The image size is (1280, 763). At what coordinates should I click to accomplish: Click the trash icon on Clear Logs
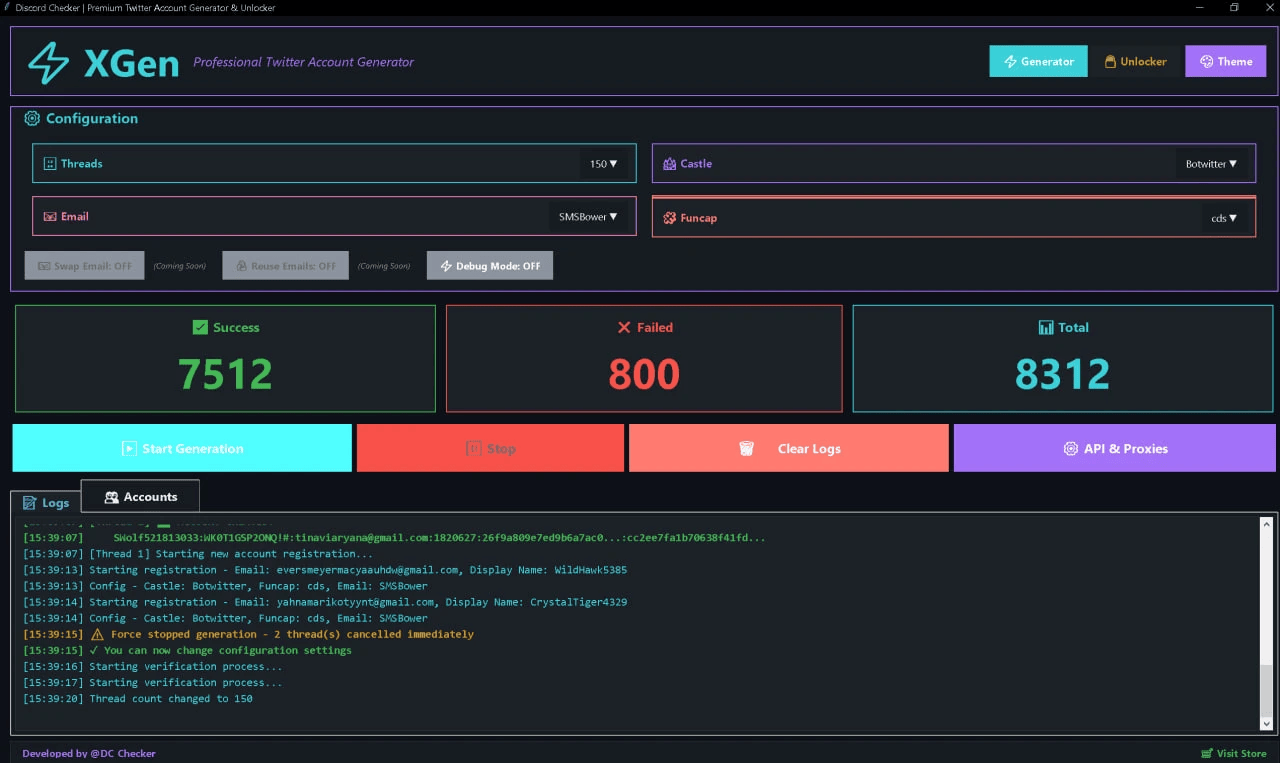point(746,448)
